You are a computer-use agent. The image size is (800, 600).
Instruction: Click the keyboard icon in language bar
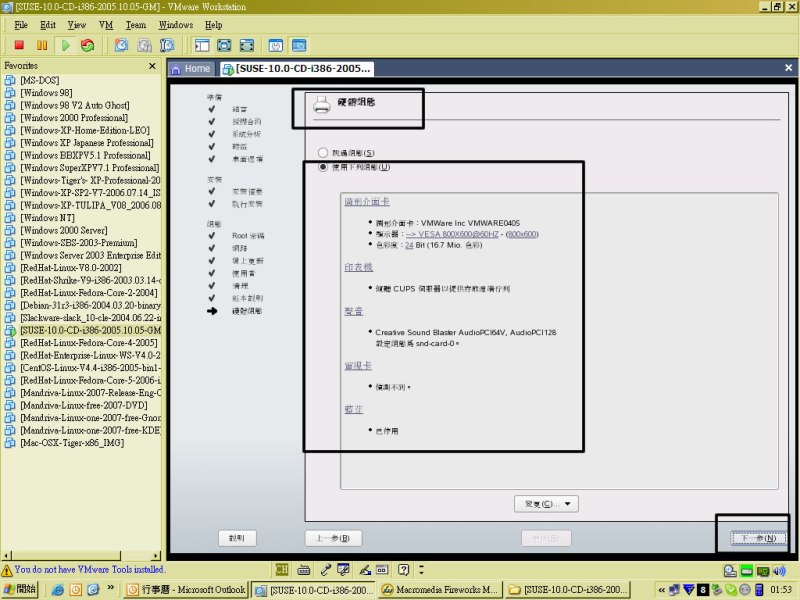click(304, 569)
